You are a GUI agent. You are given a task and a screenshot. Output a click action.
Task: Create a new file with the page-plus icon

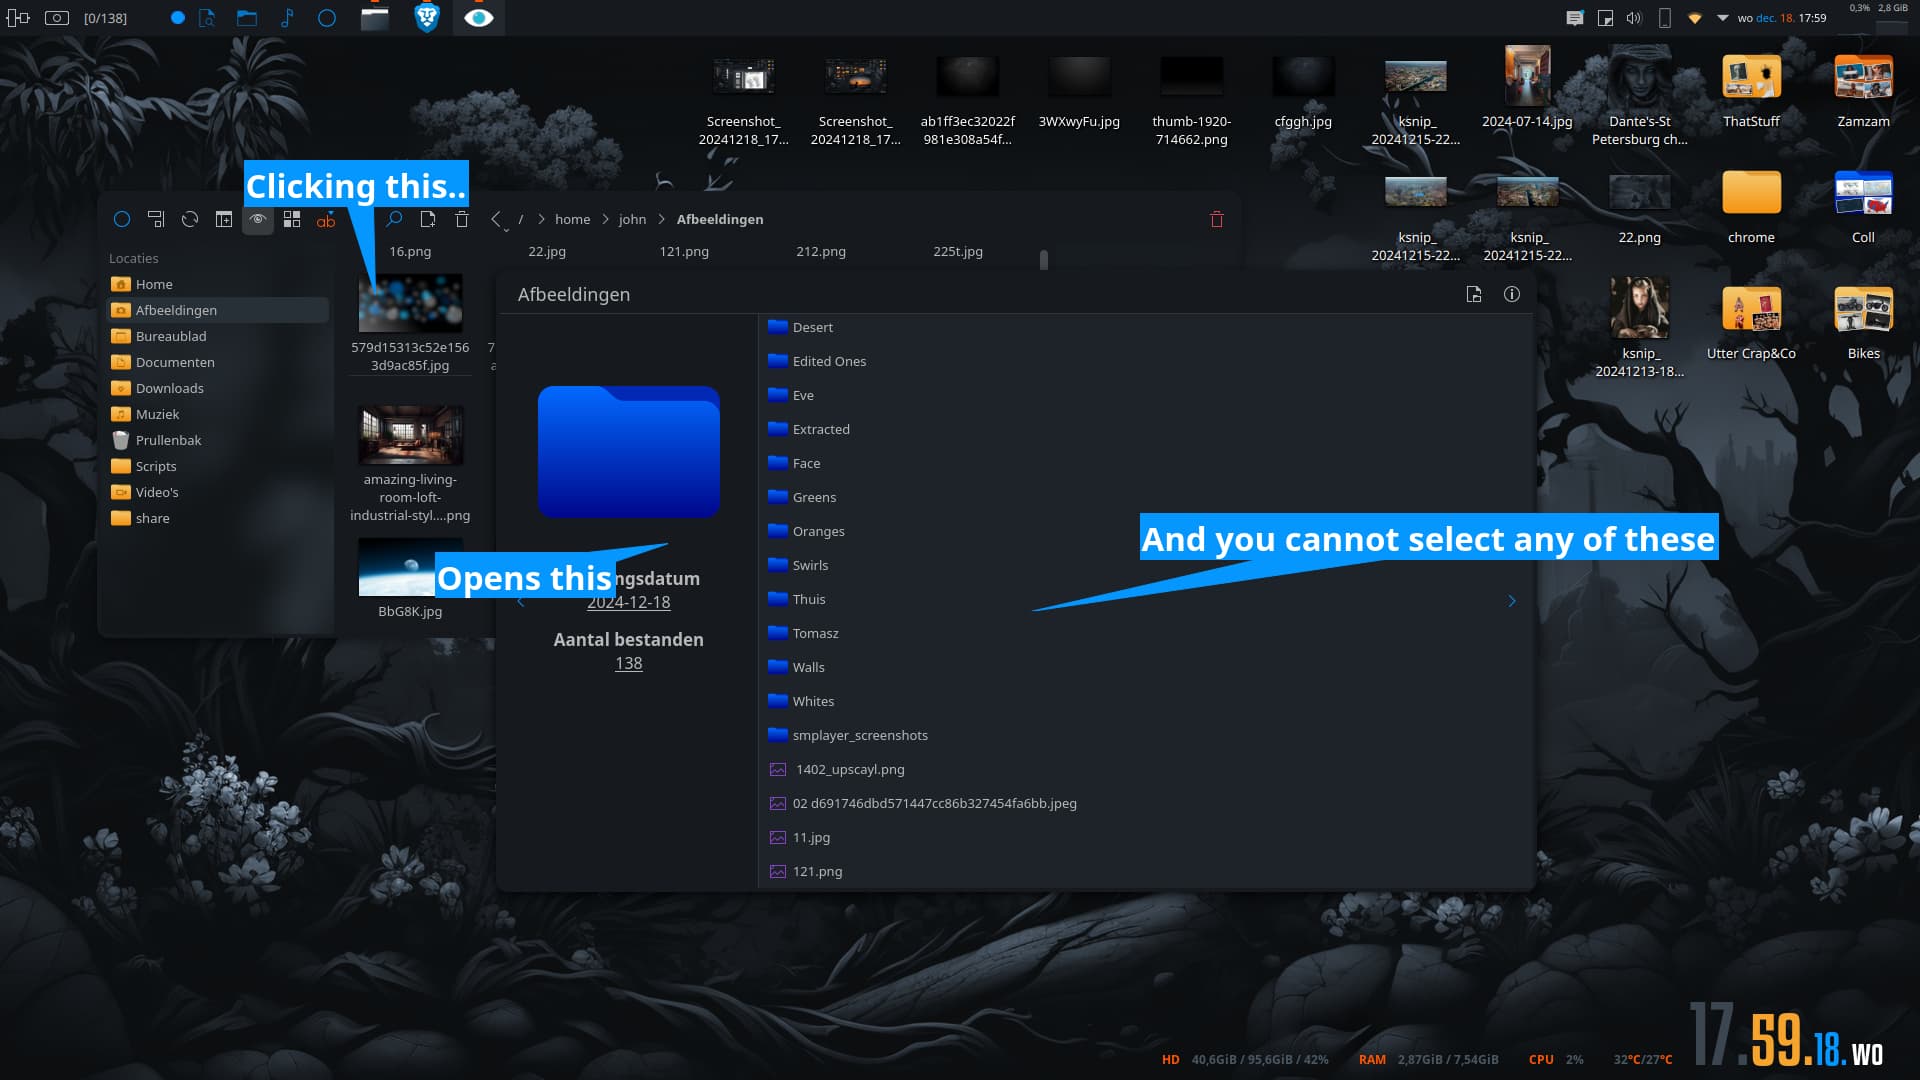[428, 219]
